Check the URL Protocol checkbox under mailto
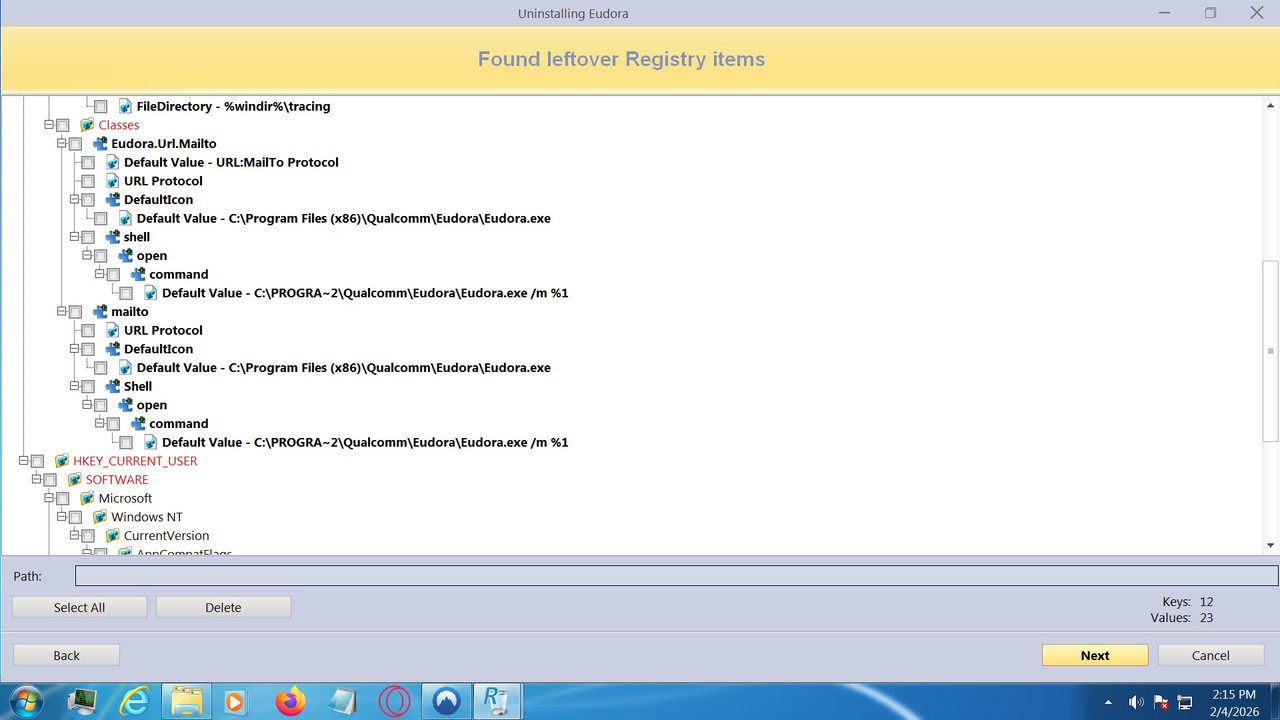This screenshot has width=1280, height=720. point(88,331)
